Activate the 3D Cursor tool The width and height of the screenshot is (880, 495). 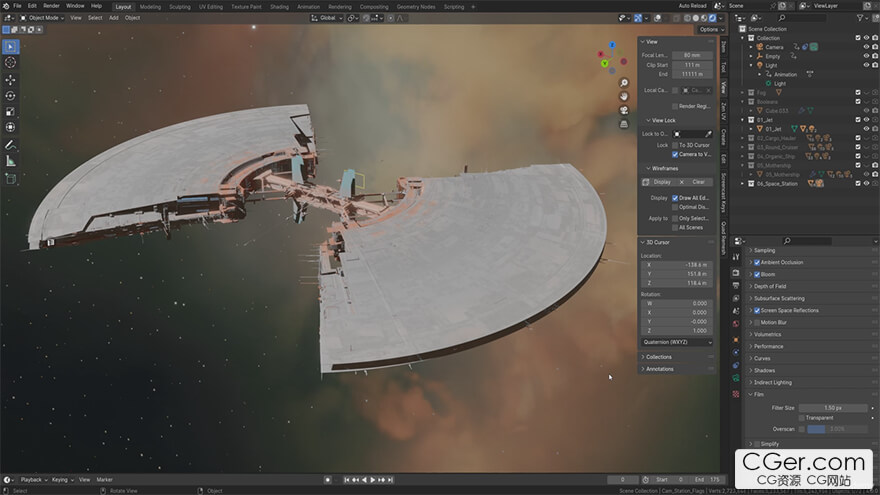(x=11, y=63)
